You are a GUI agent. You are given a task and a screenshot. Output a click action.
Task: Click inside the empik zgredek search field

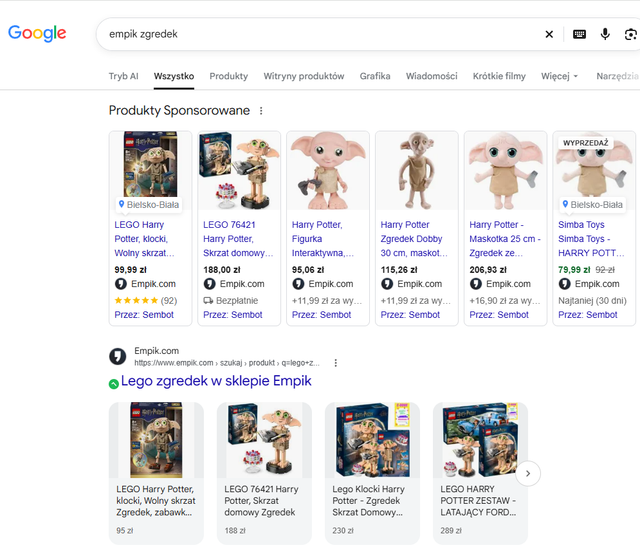[x=318, y=34]
